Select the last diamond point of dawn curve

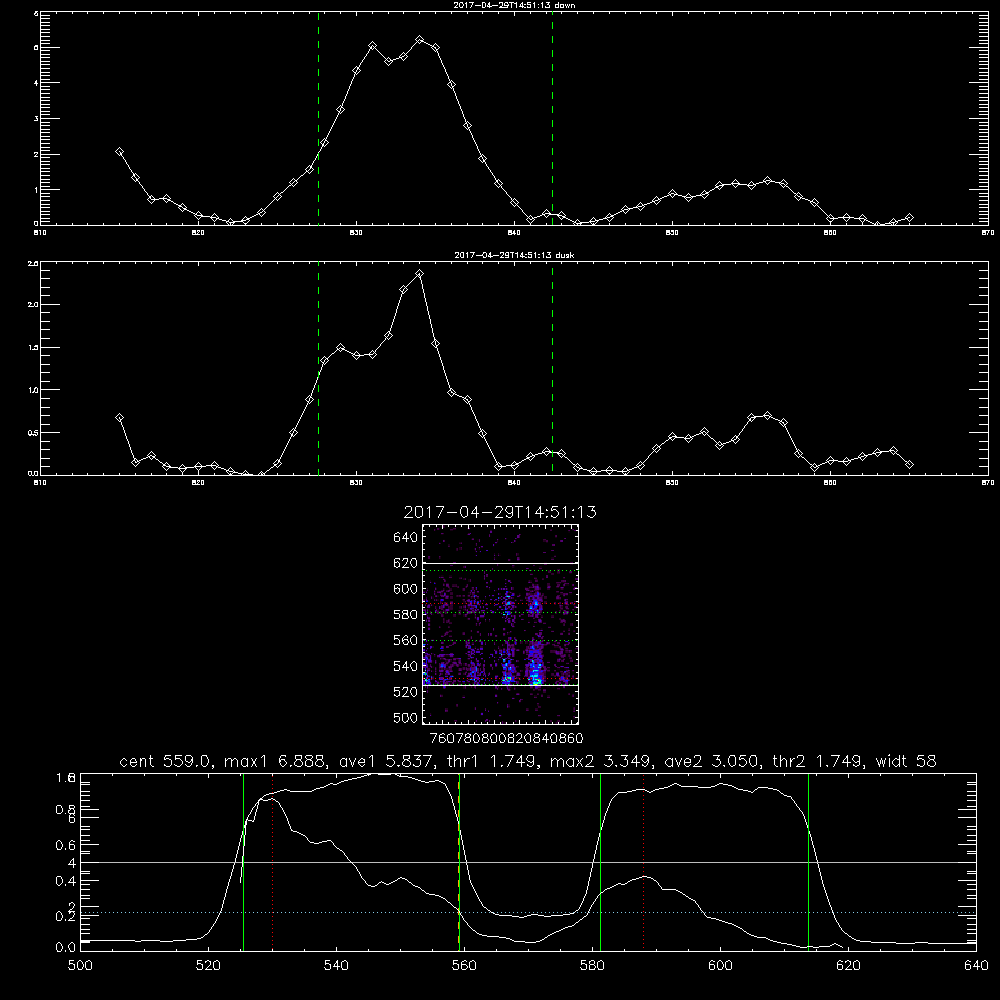point(909,217)
